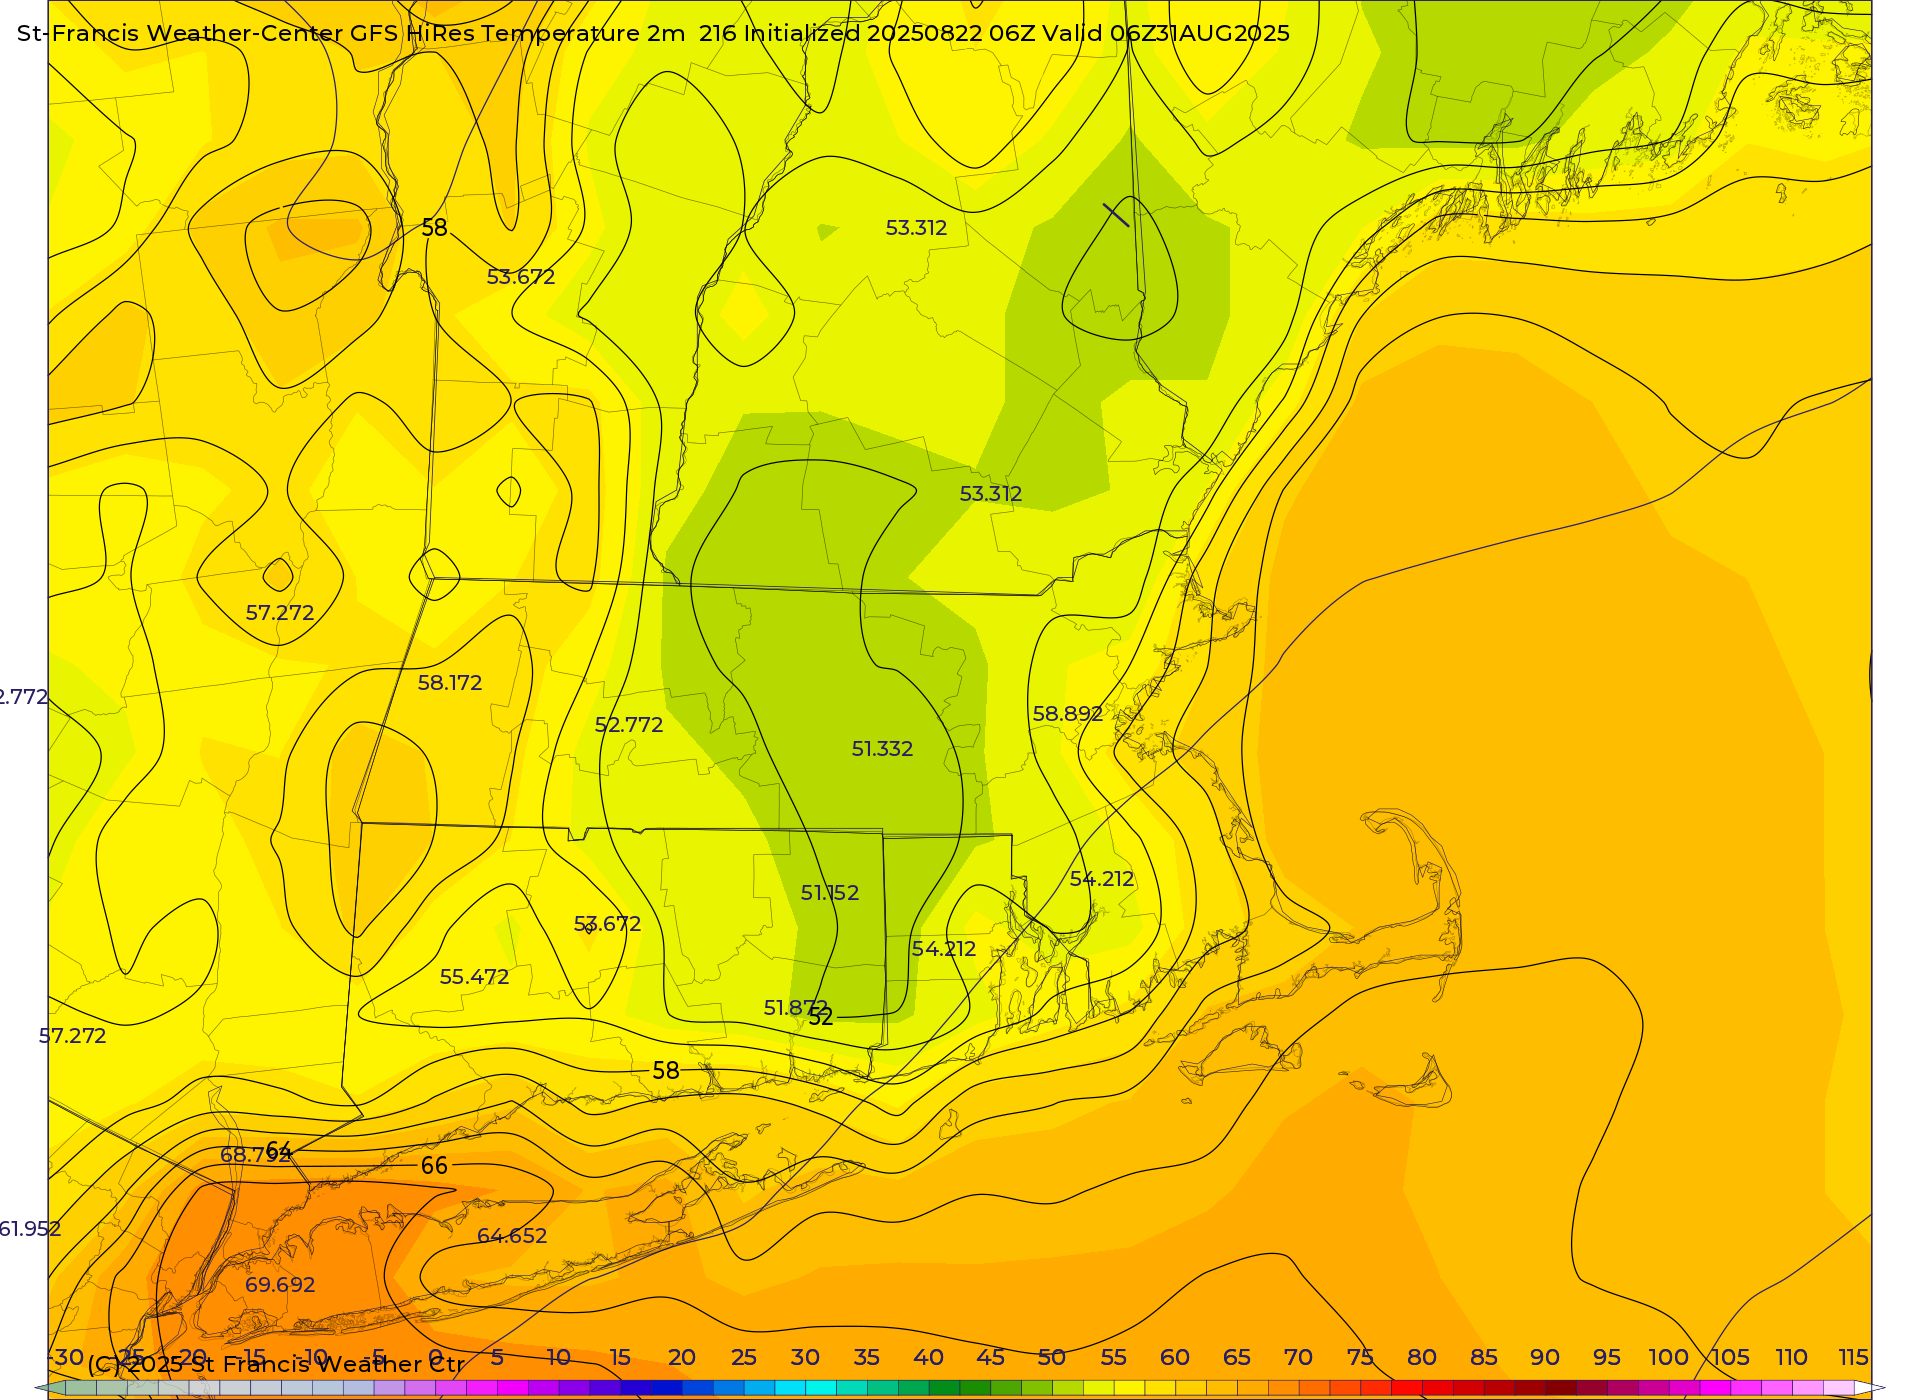1920x1400 pixels.
Task: Click the 58 contour label near the southern coastline
Action: tap(666, 1071)
